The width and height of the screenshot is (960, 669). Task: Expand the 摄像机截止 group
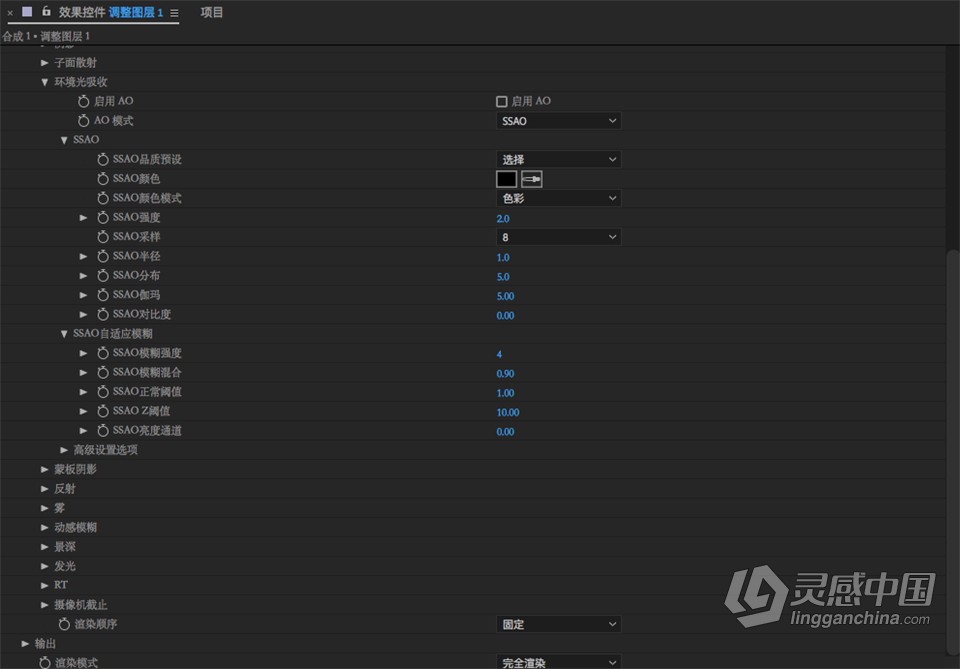click(x=45, y=605)
